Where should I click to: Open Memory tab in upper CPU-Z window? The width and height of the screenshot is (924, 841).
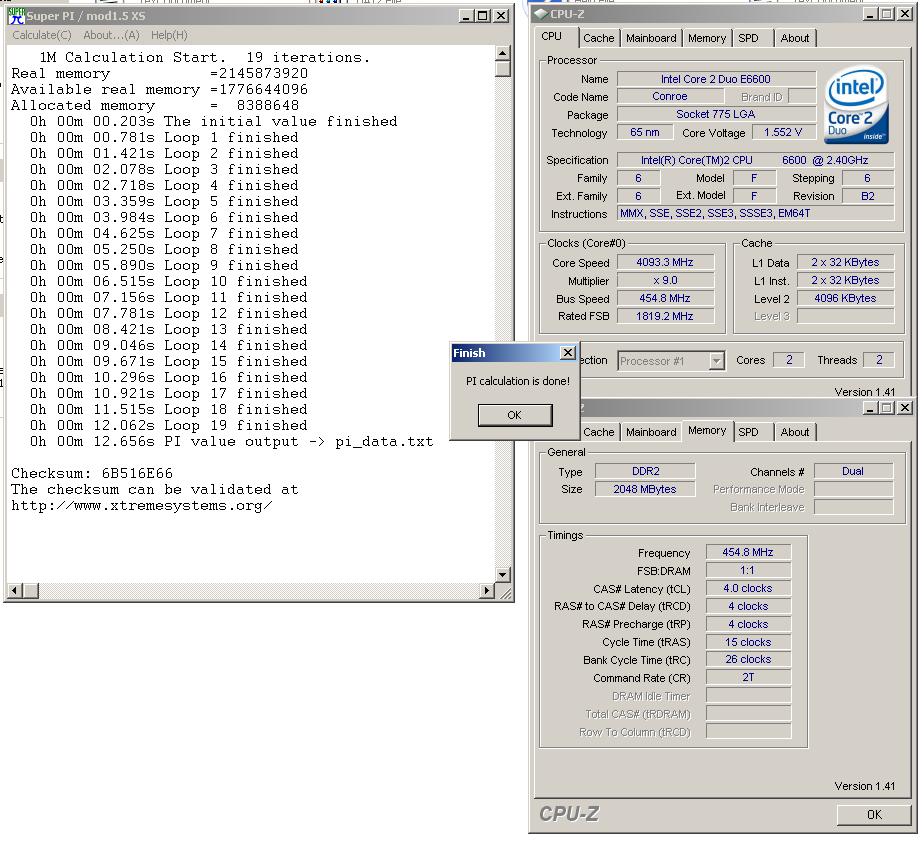(x=707, y=38)
